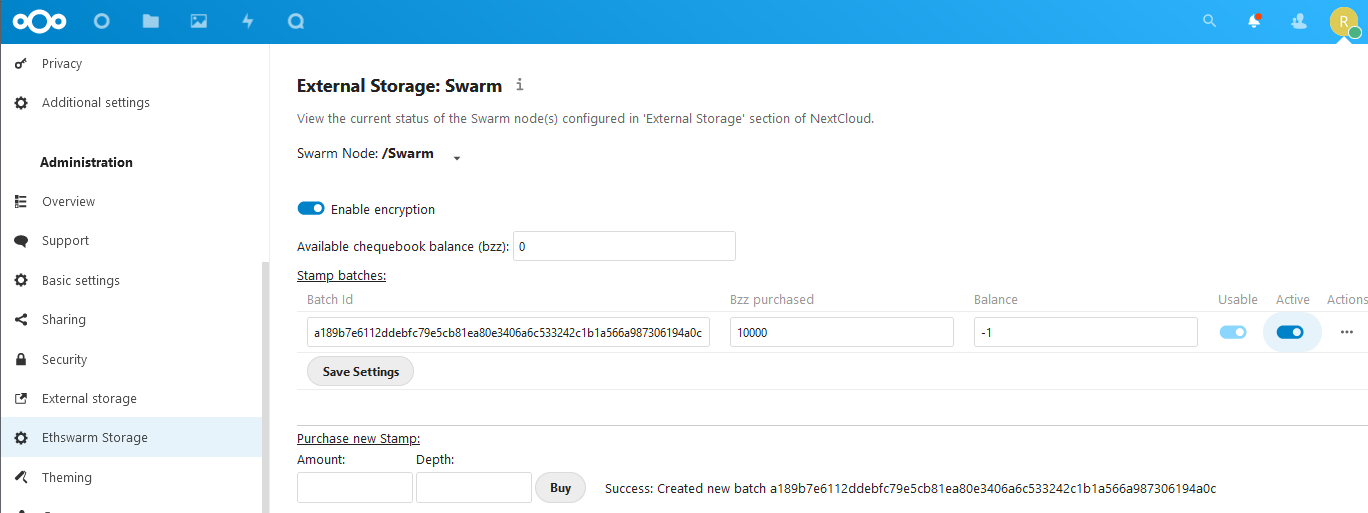Click the Depth input field
The image size is (1368, 513).
474,487
